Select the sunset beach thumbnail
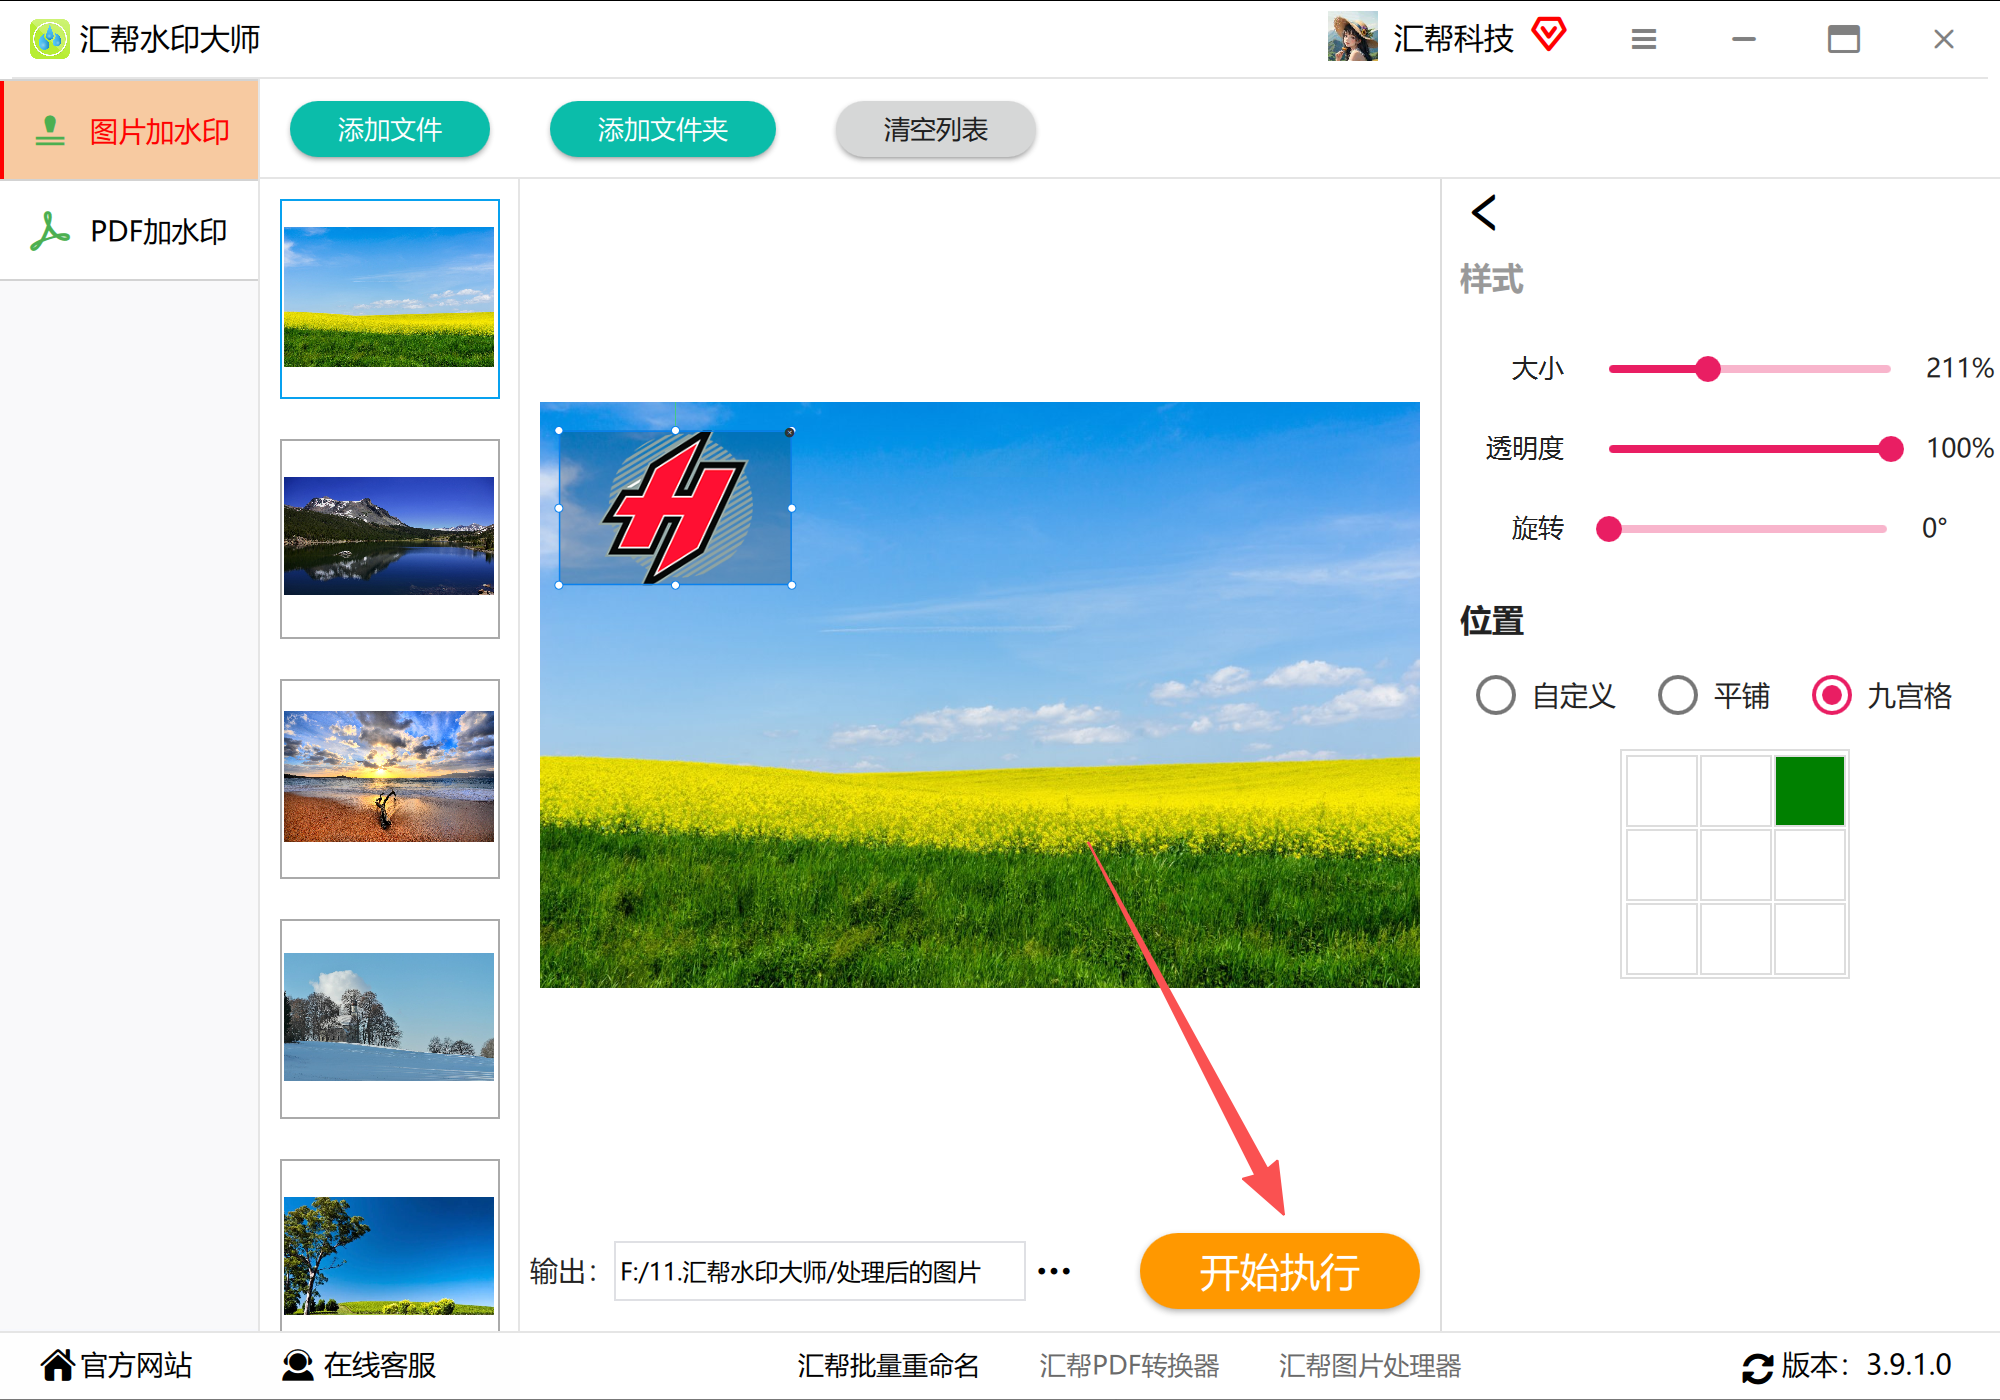 point(389,778)
